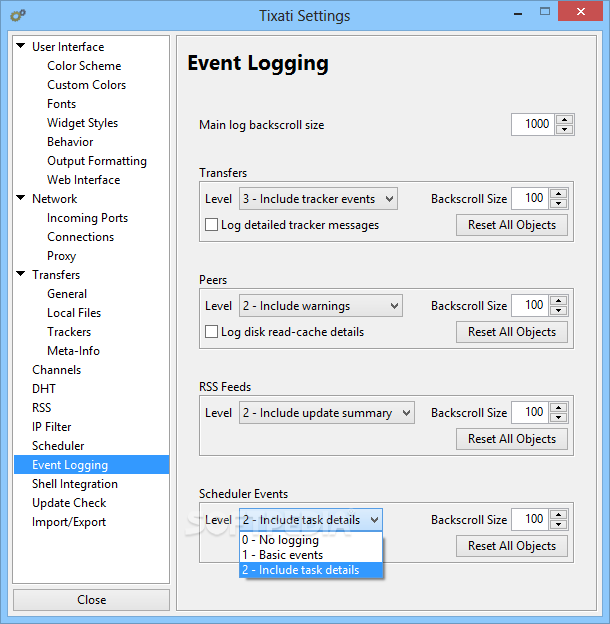Click the Transfers Backscroll Size field

tap(530, 198)
